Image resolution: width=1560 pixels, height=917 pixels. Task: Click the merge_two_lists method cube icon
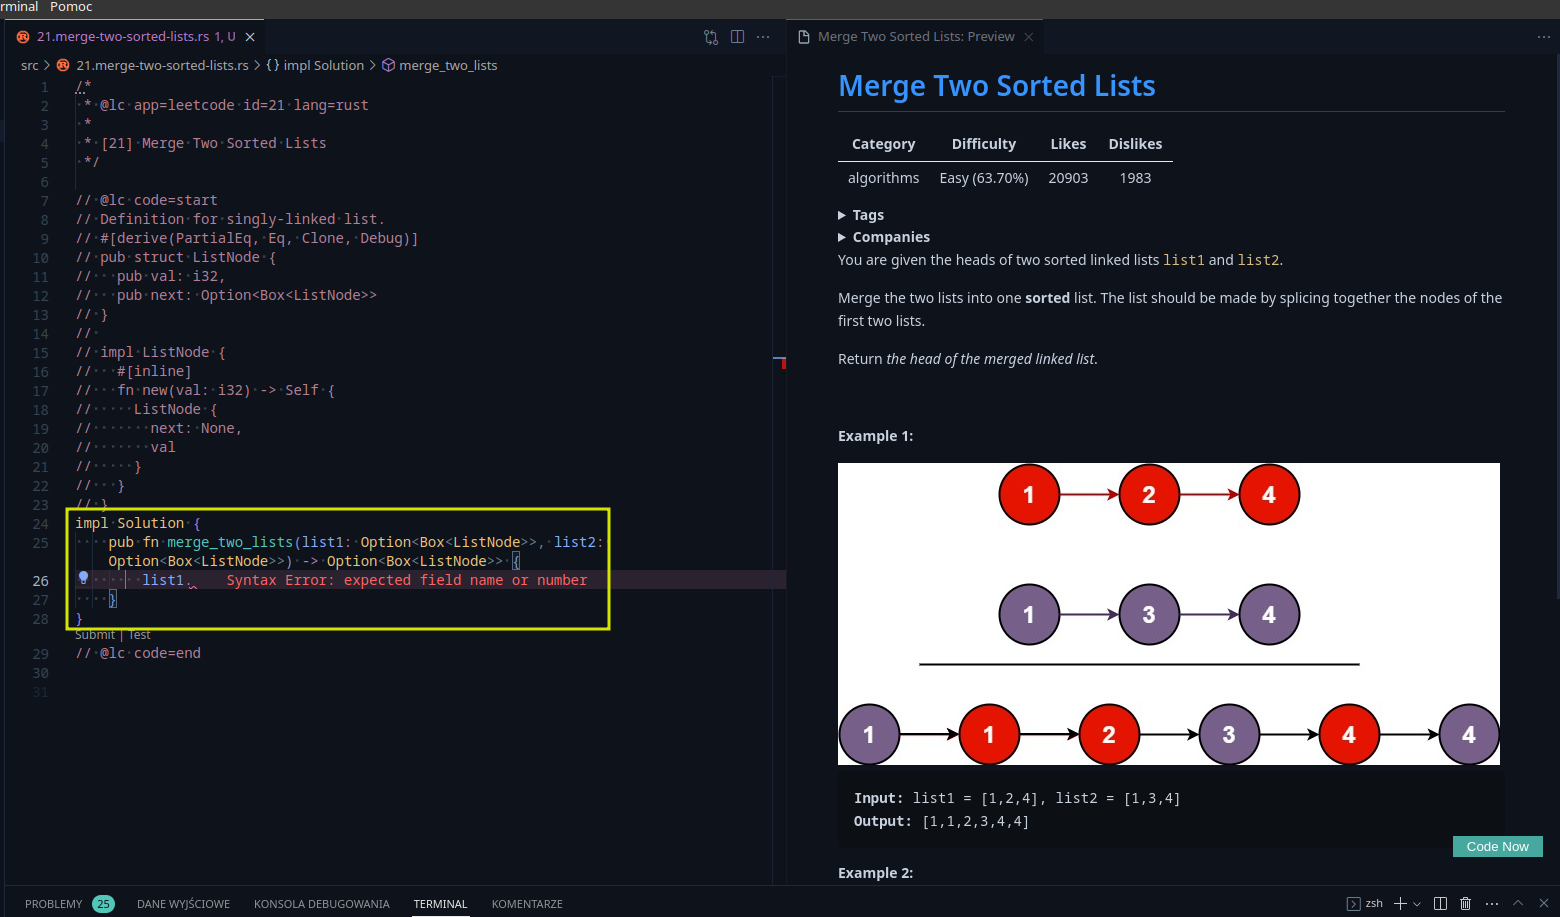[x=388, y=65]
